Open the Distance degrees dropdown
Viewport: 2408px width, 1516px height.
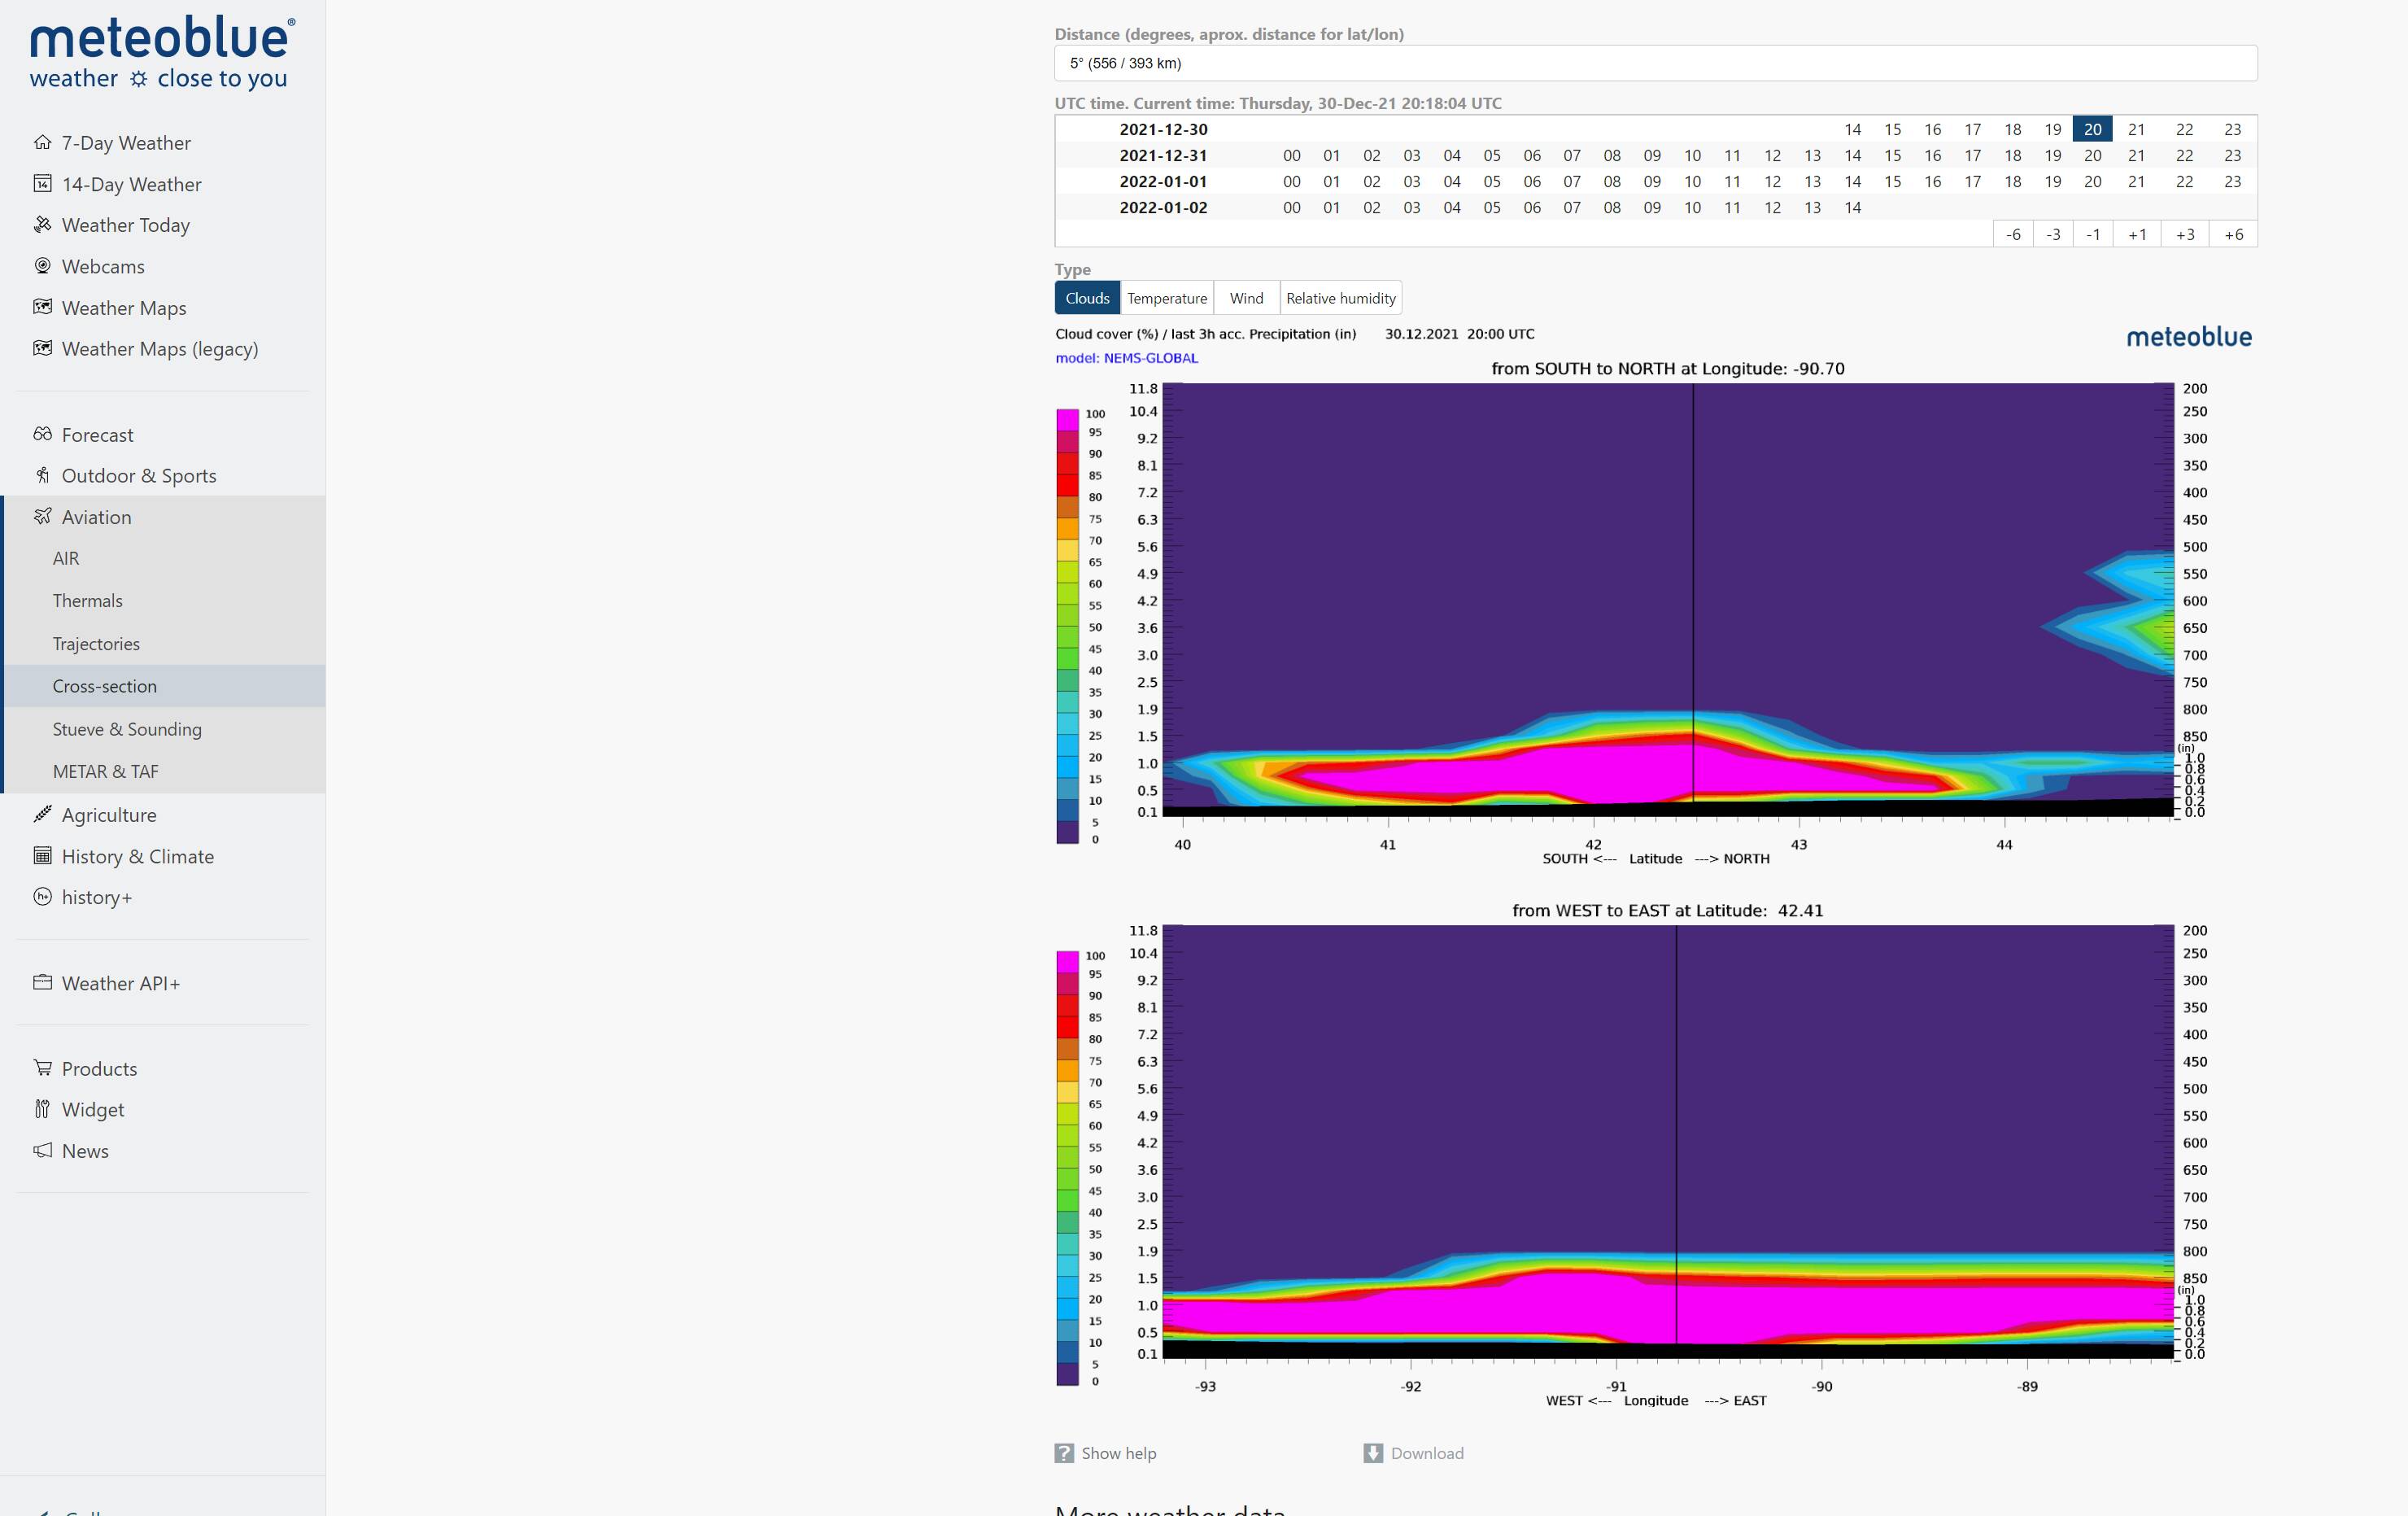[x=1655, y=63]
